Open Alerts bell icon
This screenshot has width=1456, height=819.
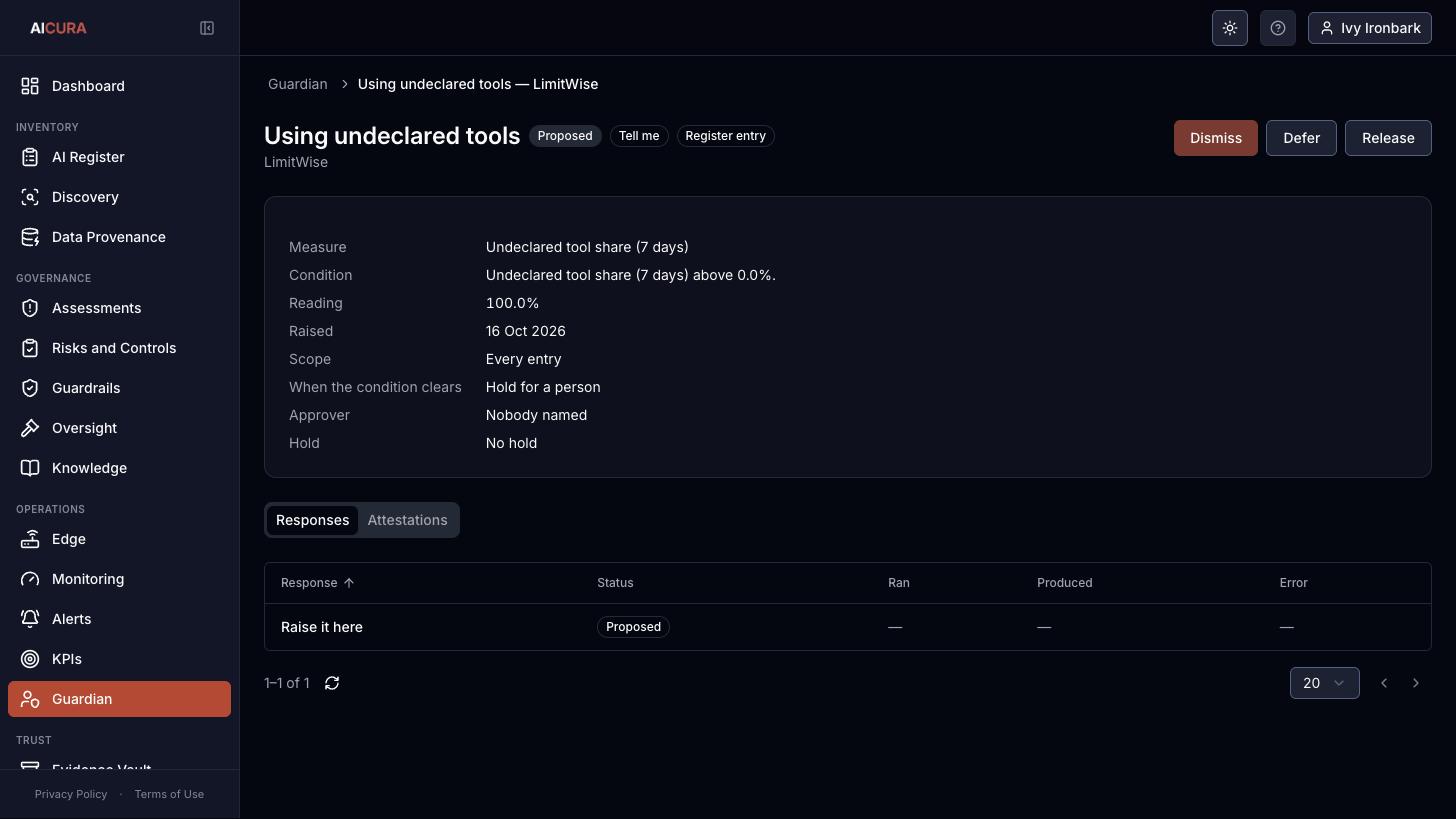click(30, 619)
